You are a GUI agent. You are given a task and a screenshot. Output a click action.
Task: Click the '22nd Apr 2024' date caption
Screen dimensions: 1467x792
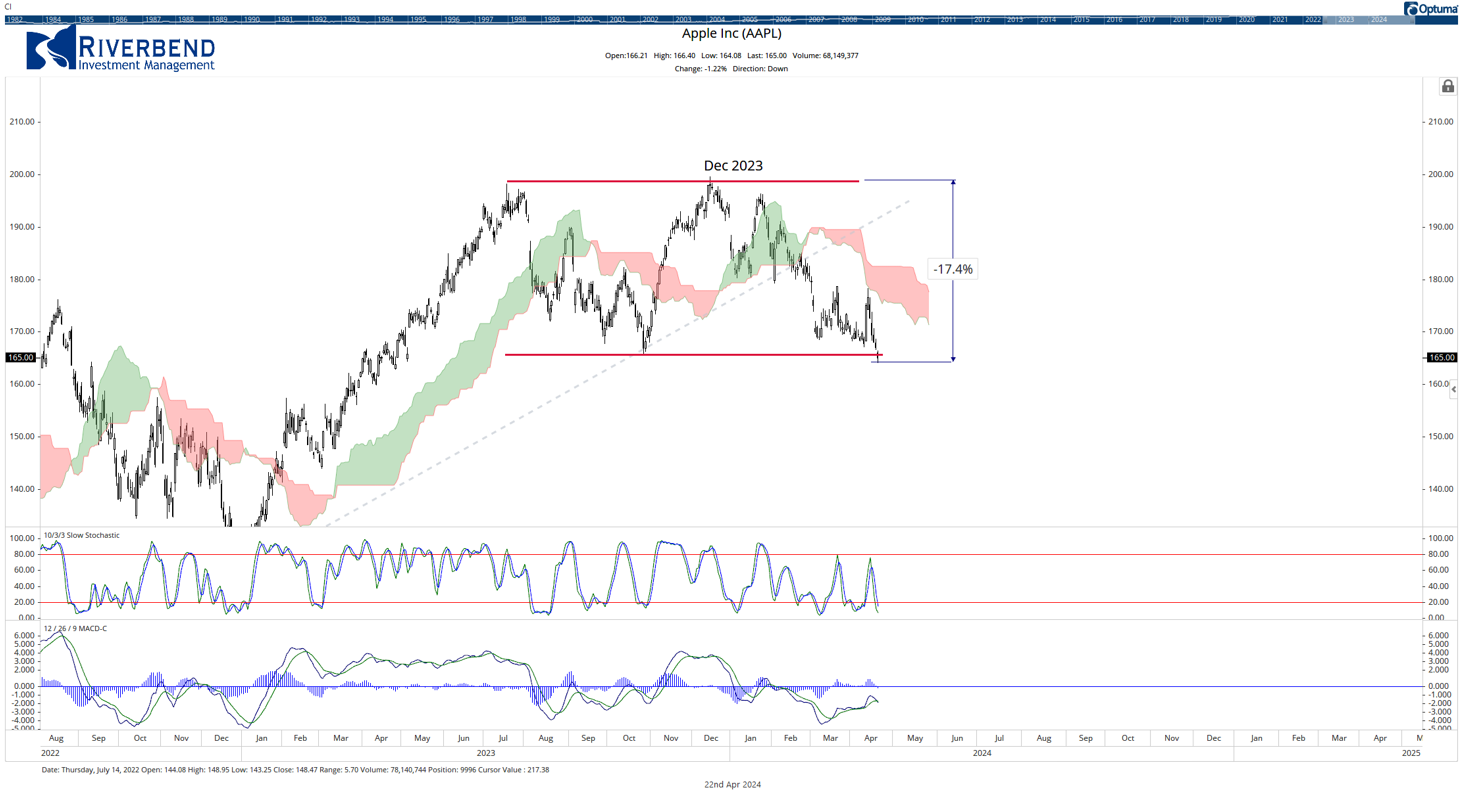coord(733,785)
